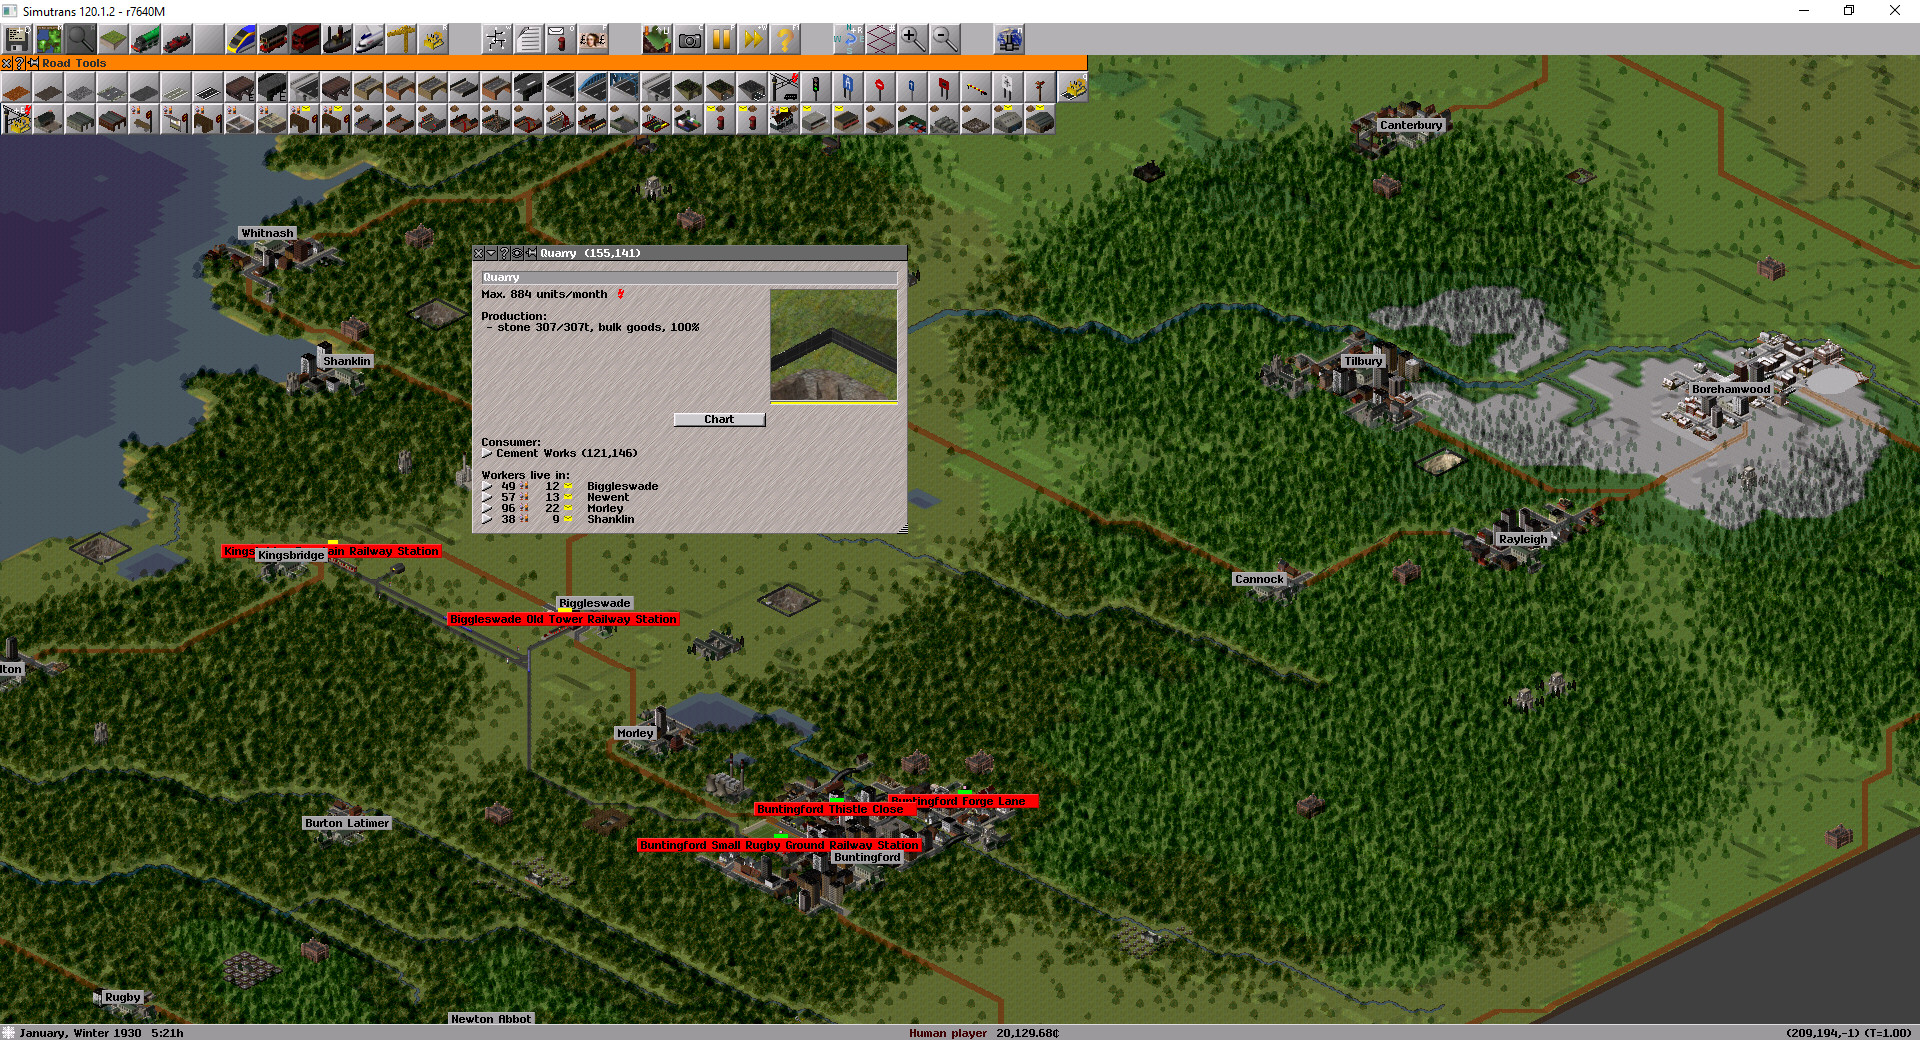Take a screenshot using the camera icon
1920x1040 pixels.
coord(689,39)
